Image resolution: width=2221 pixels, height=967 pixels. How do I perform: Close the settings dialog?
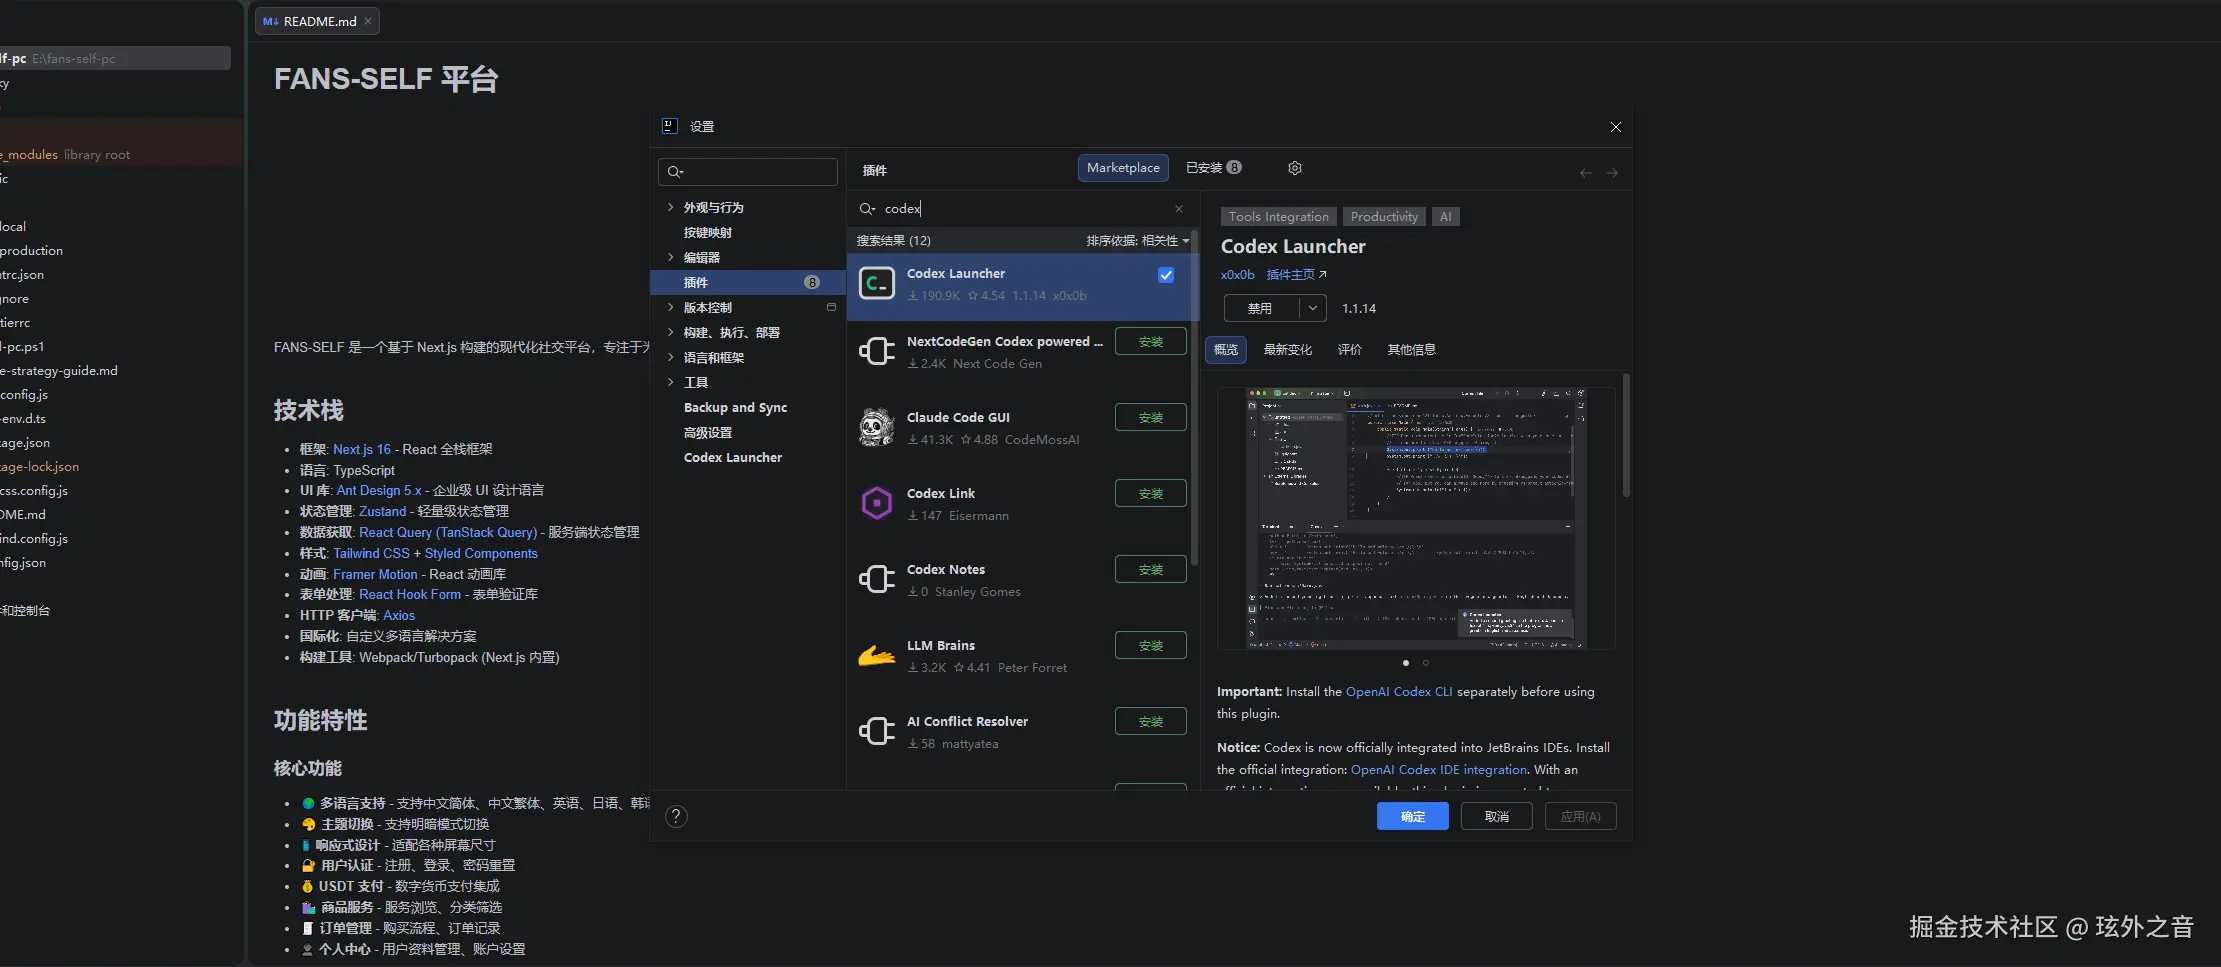[1616, 127]
